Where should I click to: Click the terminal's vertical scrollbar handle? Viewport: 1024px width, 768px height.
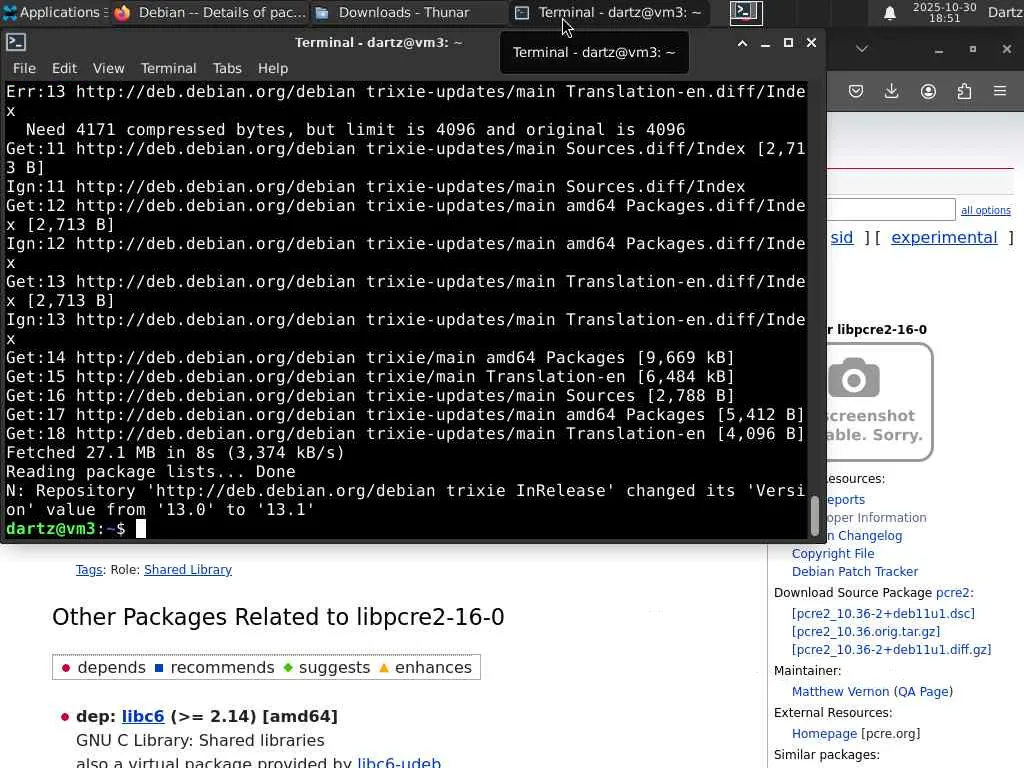[x=814, y=516]
